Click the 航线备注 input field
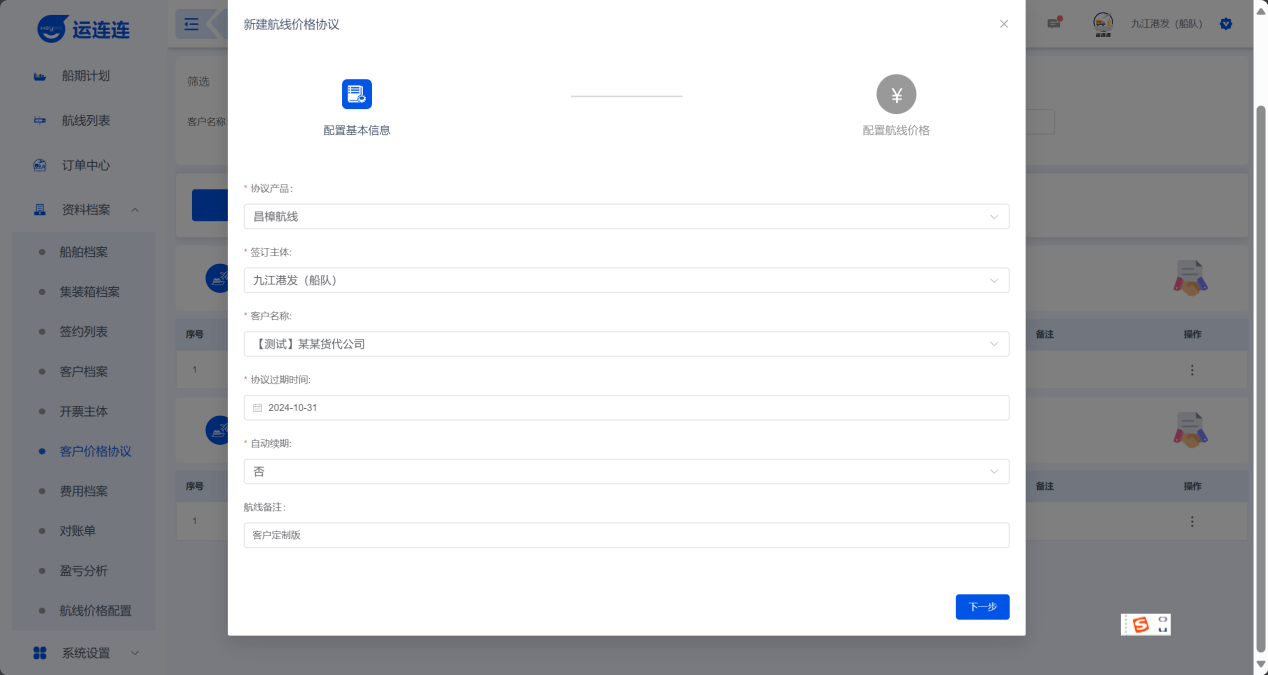 [626, 535]
